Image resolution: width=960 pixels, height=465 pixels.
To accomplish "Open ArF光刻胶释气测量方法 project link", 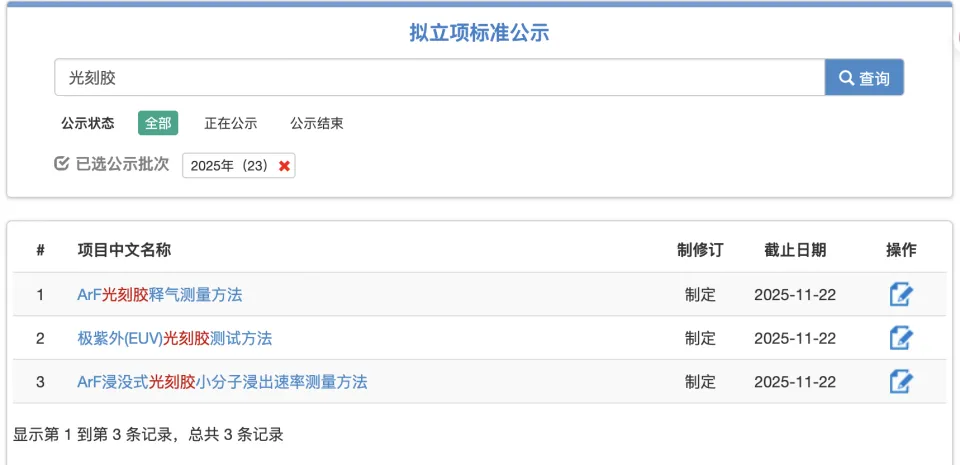I will [x=160, y=295].
